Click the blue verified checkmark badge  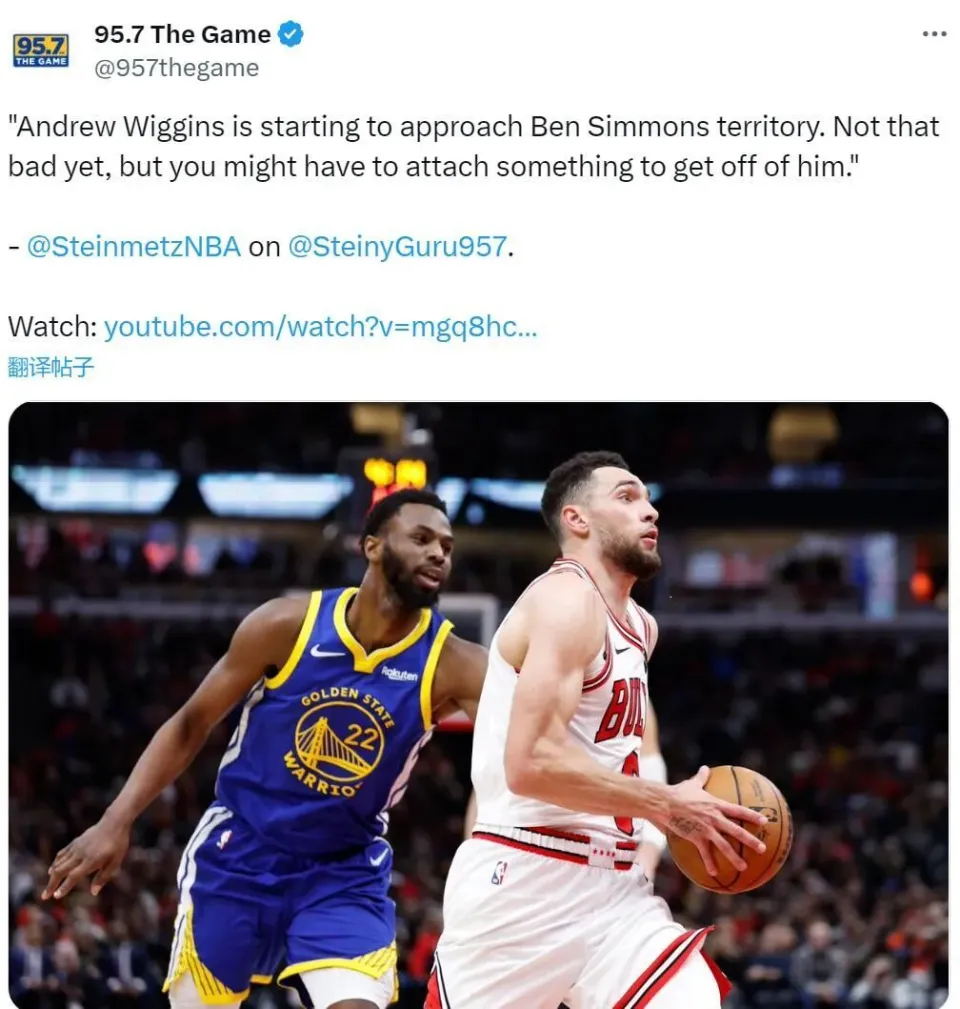pyautogui.click(x=291, y=34)
